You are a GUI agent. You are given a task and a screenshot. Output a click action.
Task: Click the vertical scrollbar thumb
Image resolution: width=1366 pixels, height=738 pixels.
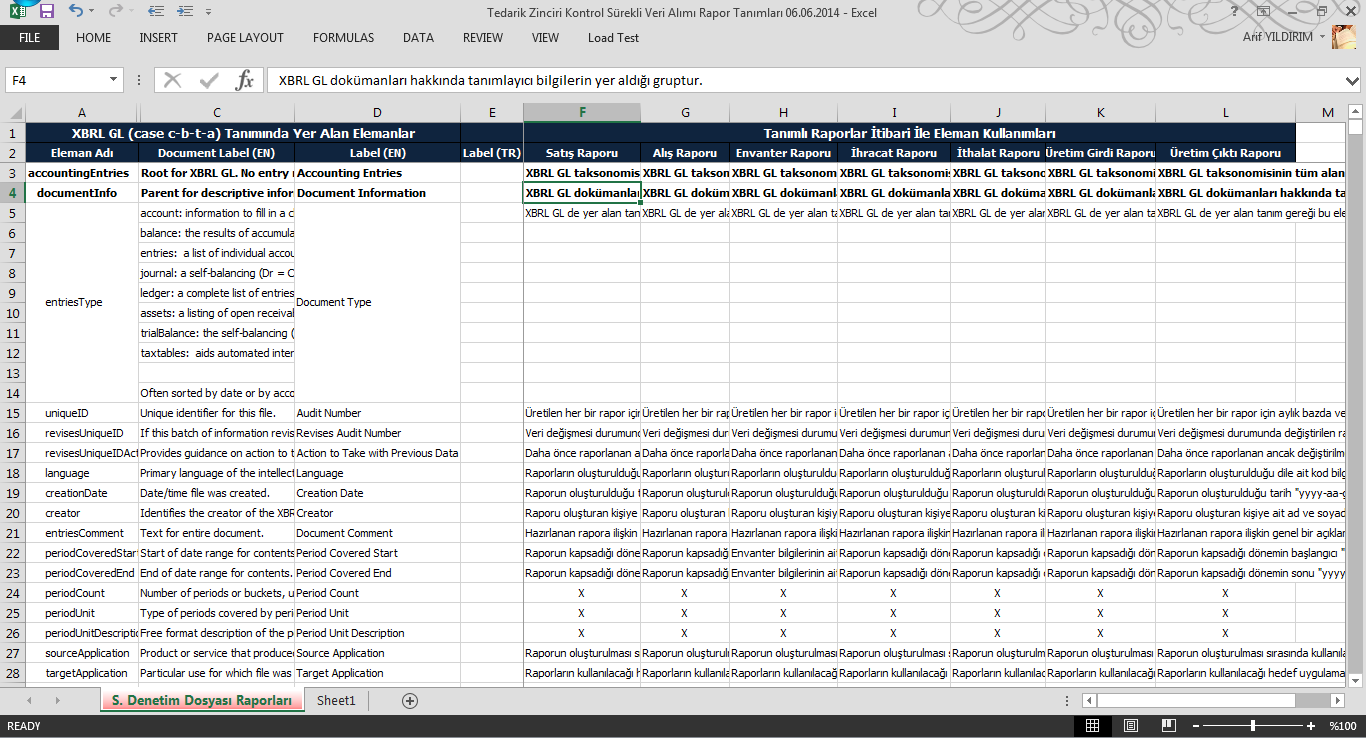[1356, 127]
